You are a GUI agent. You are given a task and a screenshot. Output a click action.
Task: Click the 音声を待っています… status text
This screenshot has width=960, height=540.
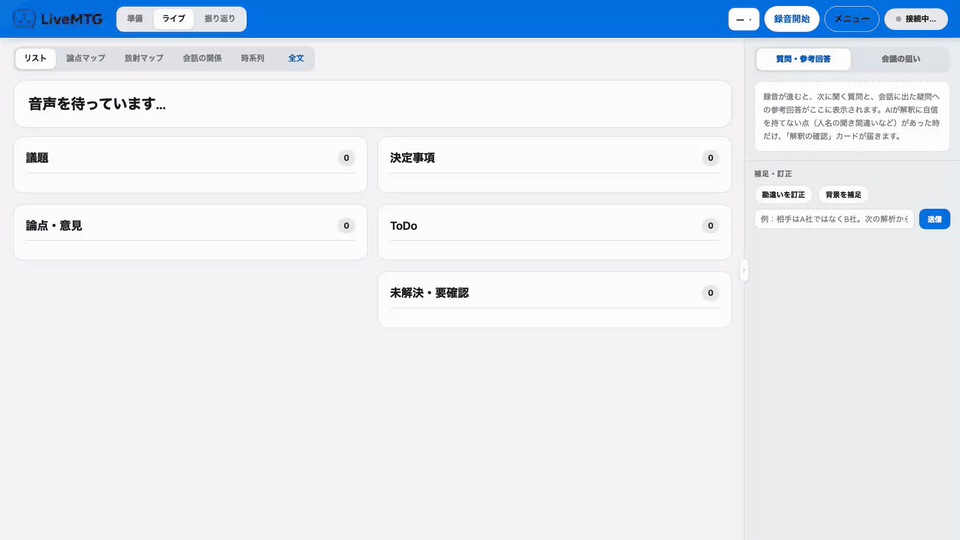tap(97, 104)
